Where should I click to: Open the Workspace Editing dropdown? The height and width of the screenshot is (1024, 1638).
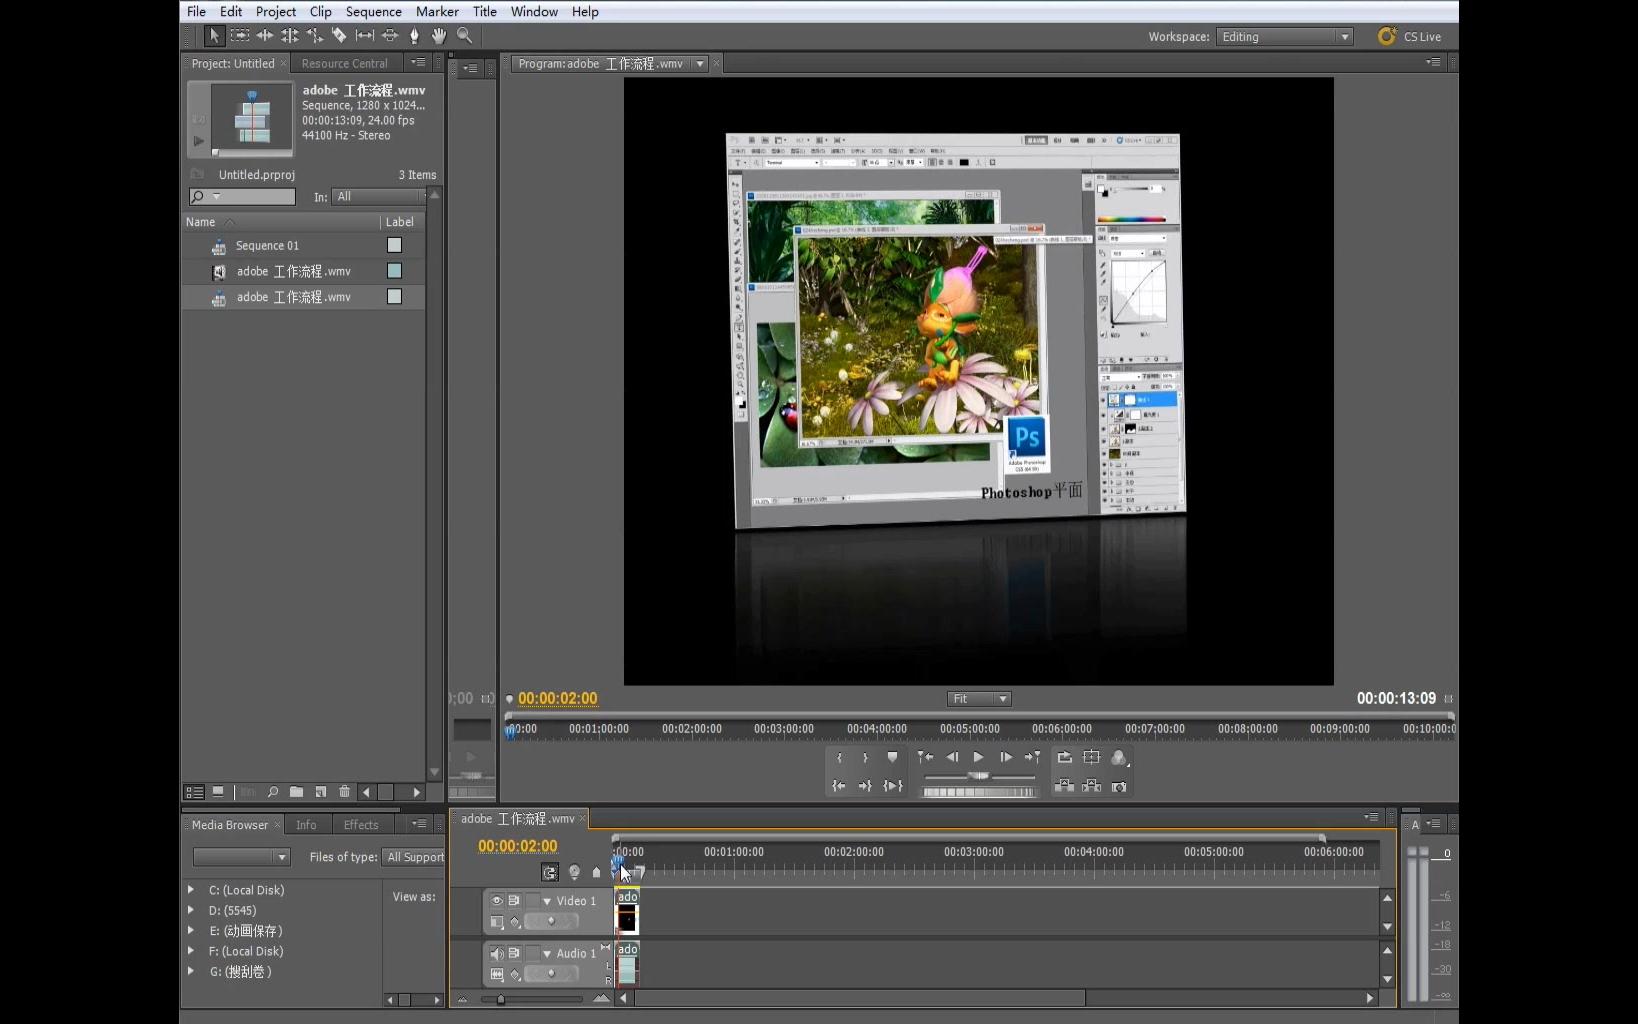(x=1285, y=37)
